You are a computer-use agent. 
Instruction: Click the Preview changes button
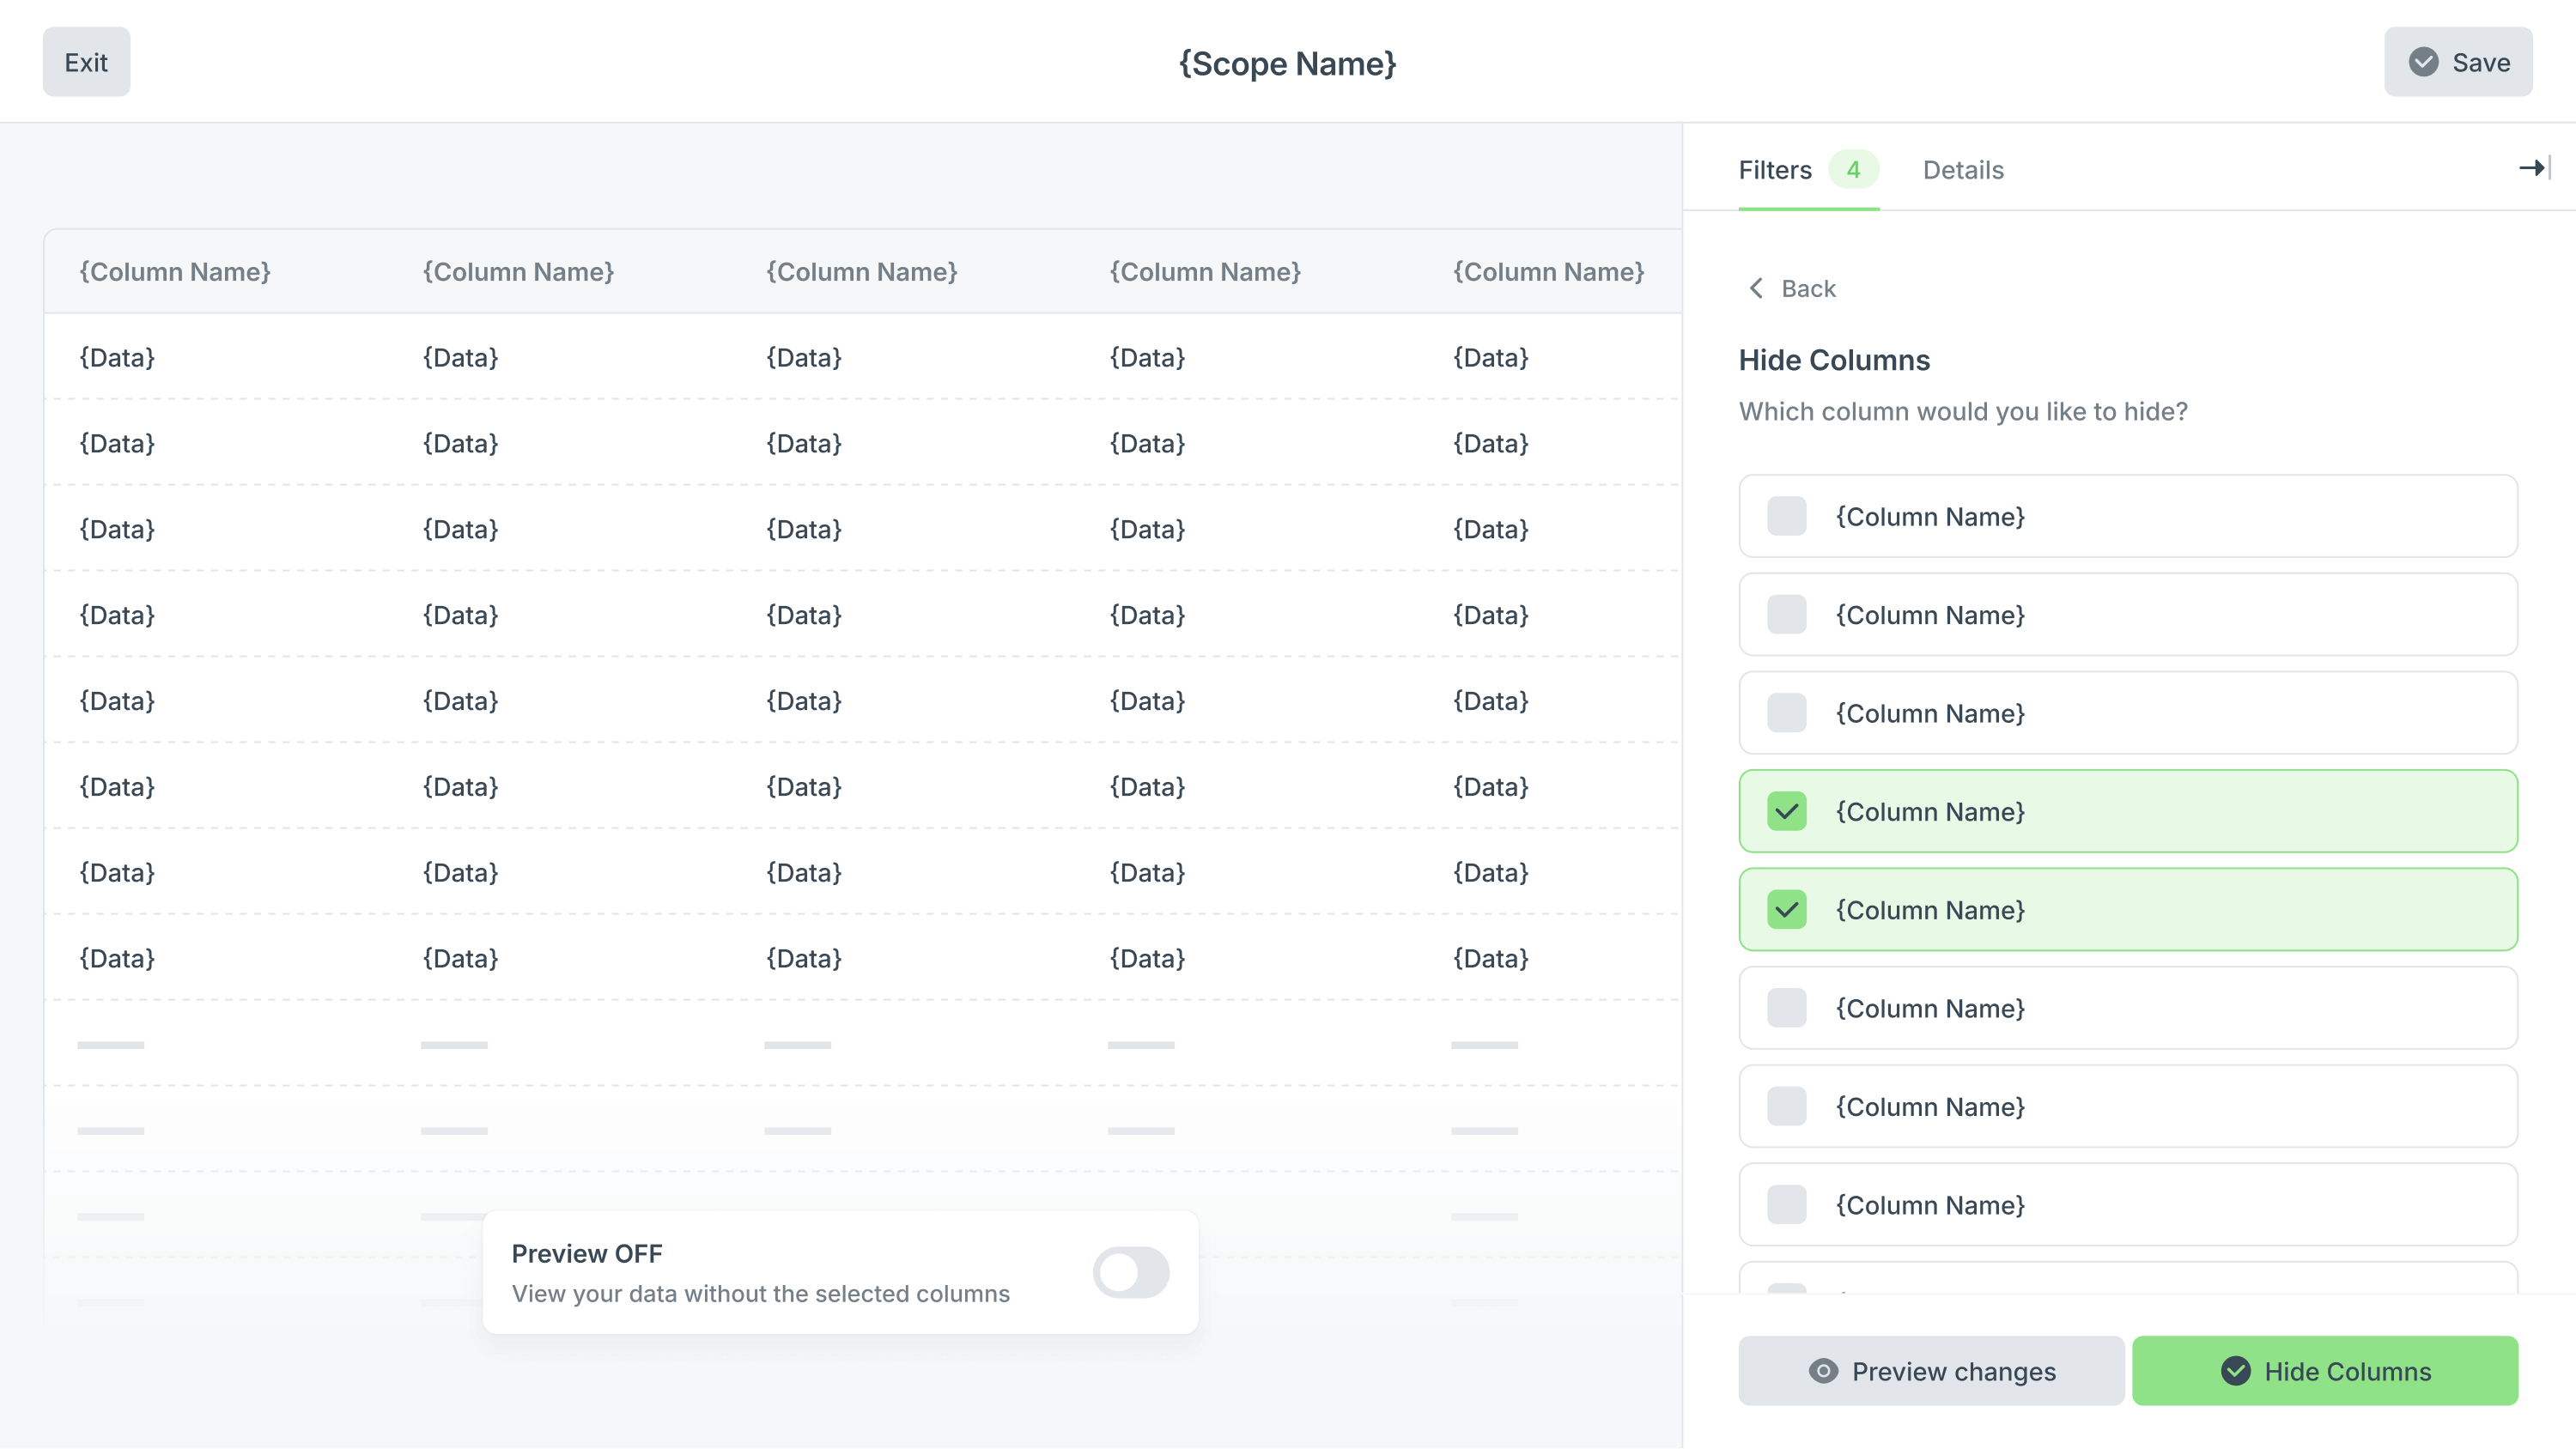click(1931, 1371)
